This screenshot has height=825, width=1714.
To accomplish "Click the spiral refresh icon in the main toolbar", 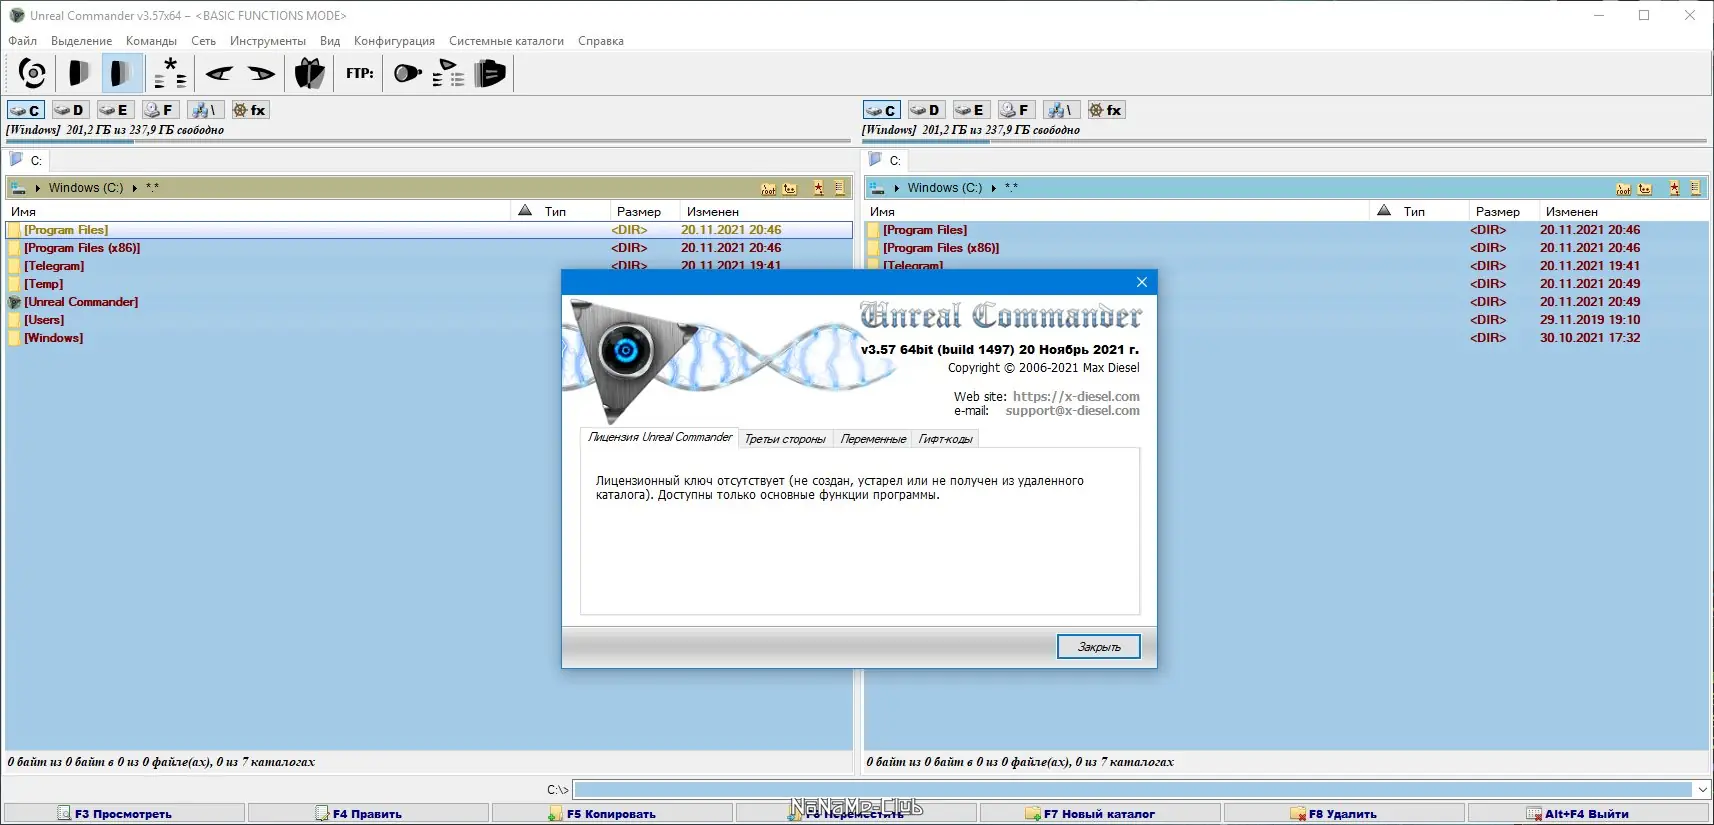I will point(32,73).
